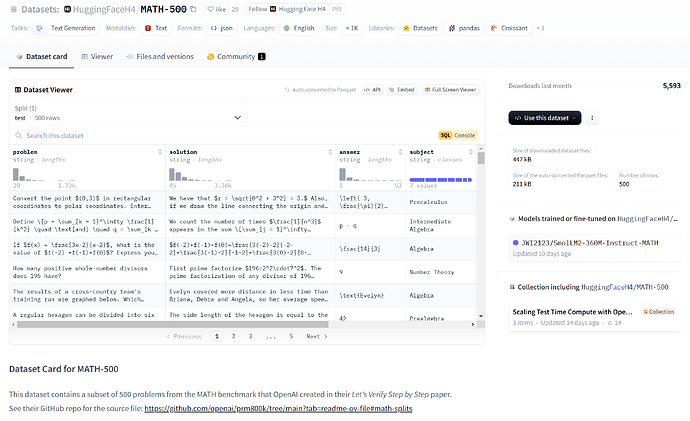Screen dimensions: 690x421
Task: Click the subject column class distribution bar
Action: pos(444,179)
